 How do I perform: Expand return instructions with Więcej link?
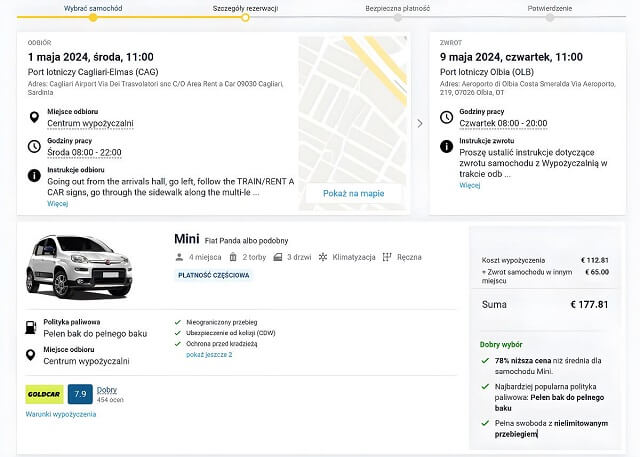click(x=470, y=185)
